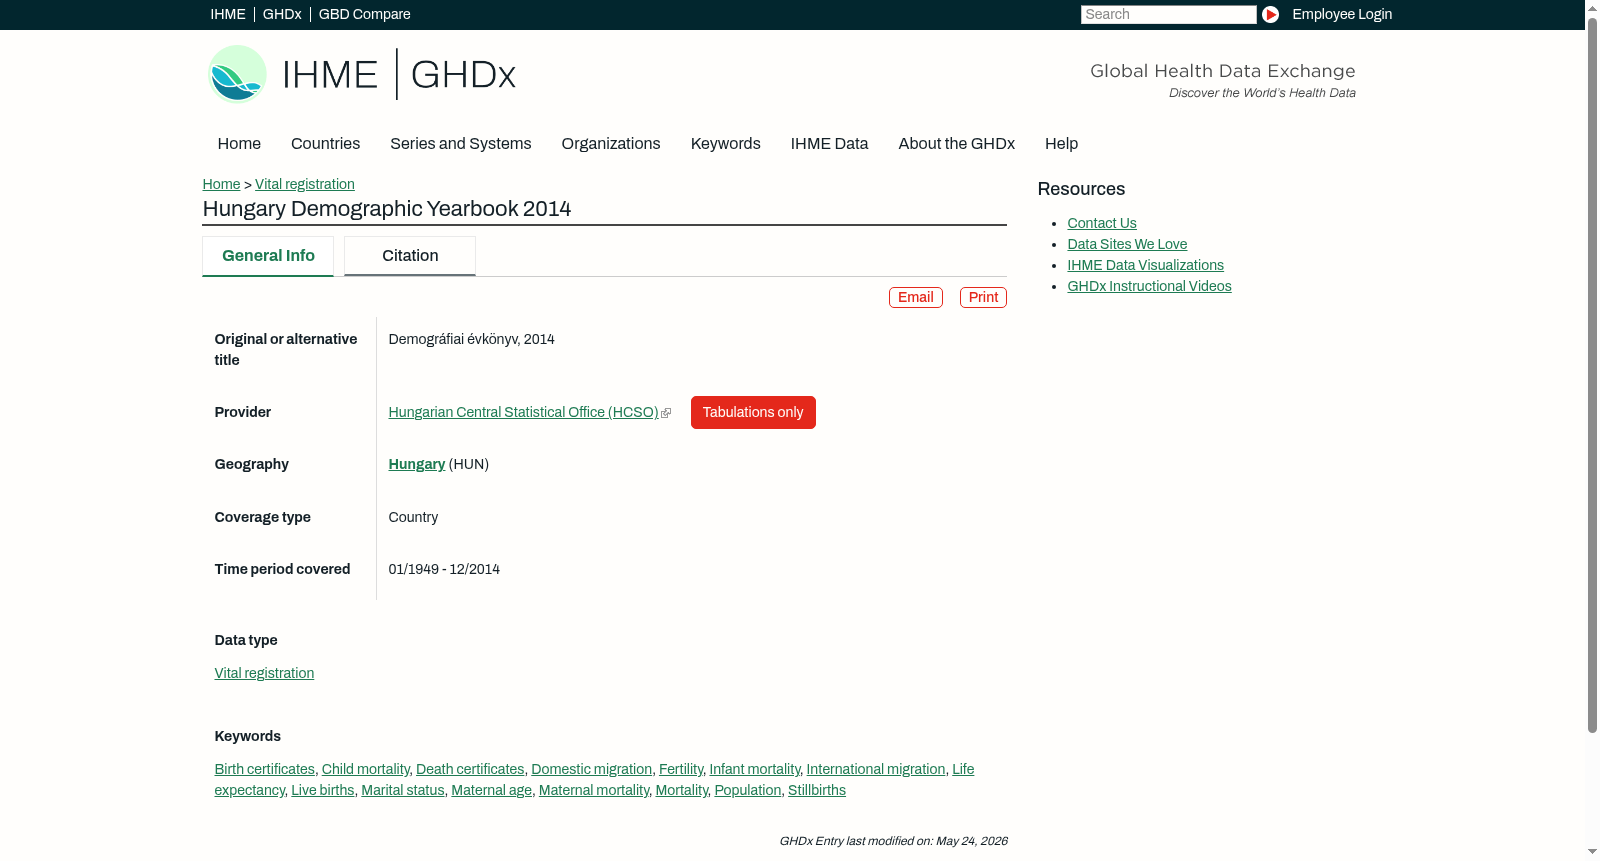1600x861 pixels.
Task: Open the Maternal mortality keyword
Action: tap(594, 790)
